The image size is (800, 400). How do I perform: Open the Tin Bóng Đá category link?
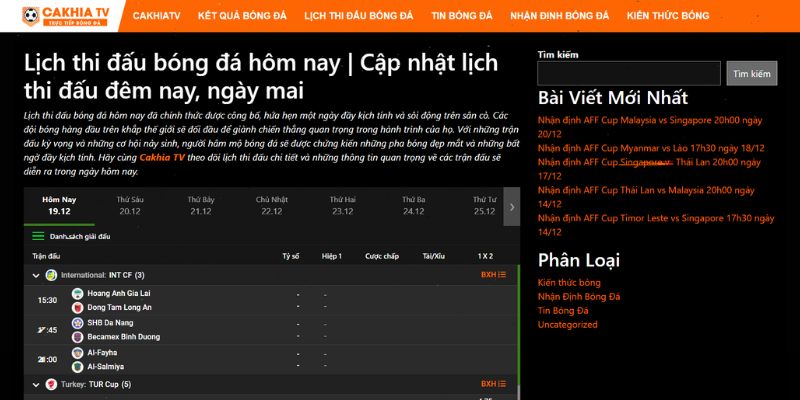coord(563,310)
